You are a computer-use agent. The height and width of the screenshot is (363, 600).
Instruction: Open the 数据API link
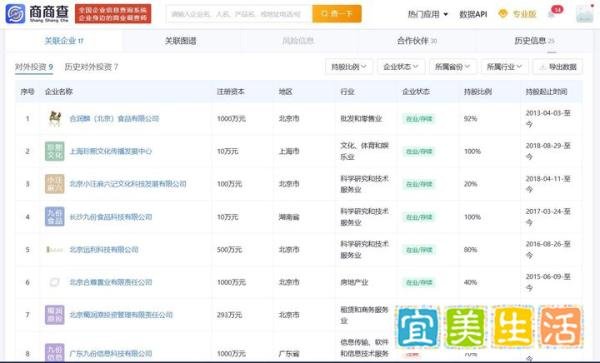point(473,14)
